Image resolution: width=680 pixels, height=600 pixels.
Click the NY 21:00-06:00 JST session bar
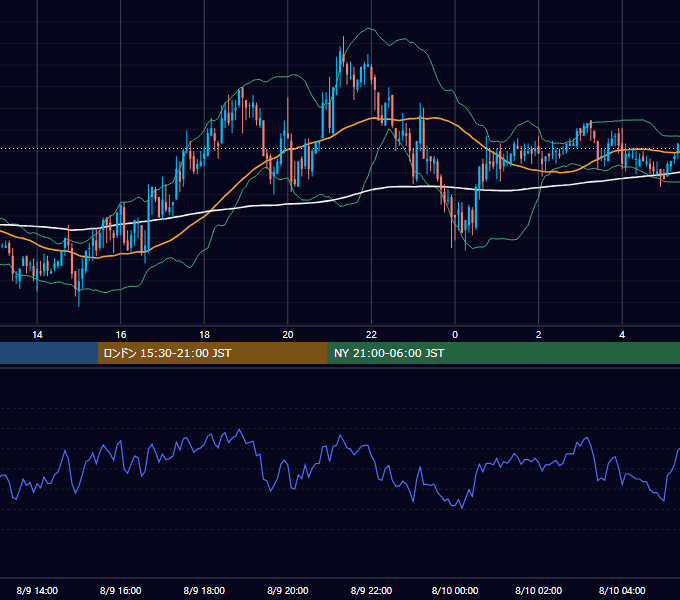click(x=503, y=353)
